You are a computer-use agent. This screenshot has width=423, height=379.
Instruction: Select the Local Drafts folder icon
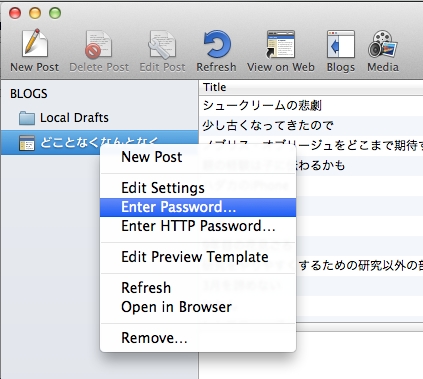[27, 118]
